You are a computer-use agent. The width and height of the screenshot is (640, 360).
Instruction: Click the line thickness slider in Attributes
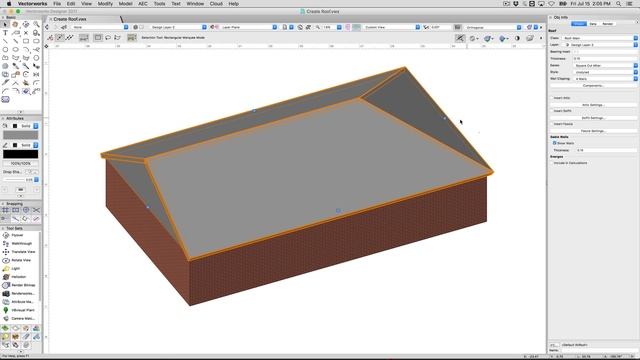[14, 180]
